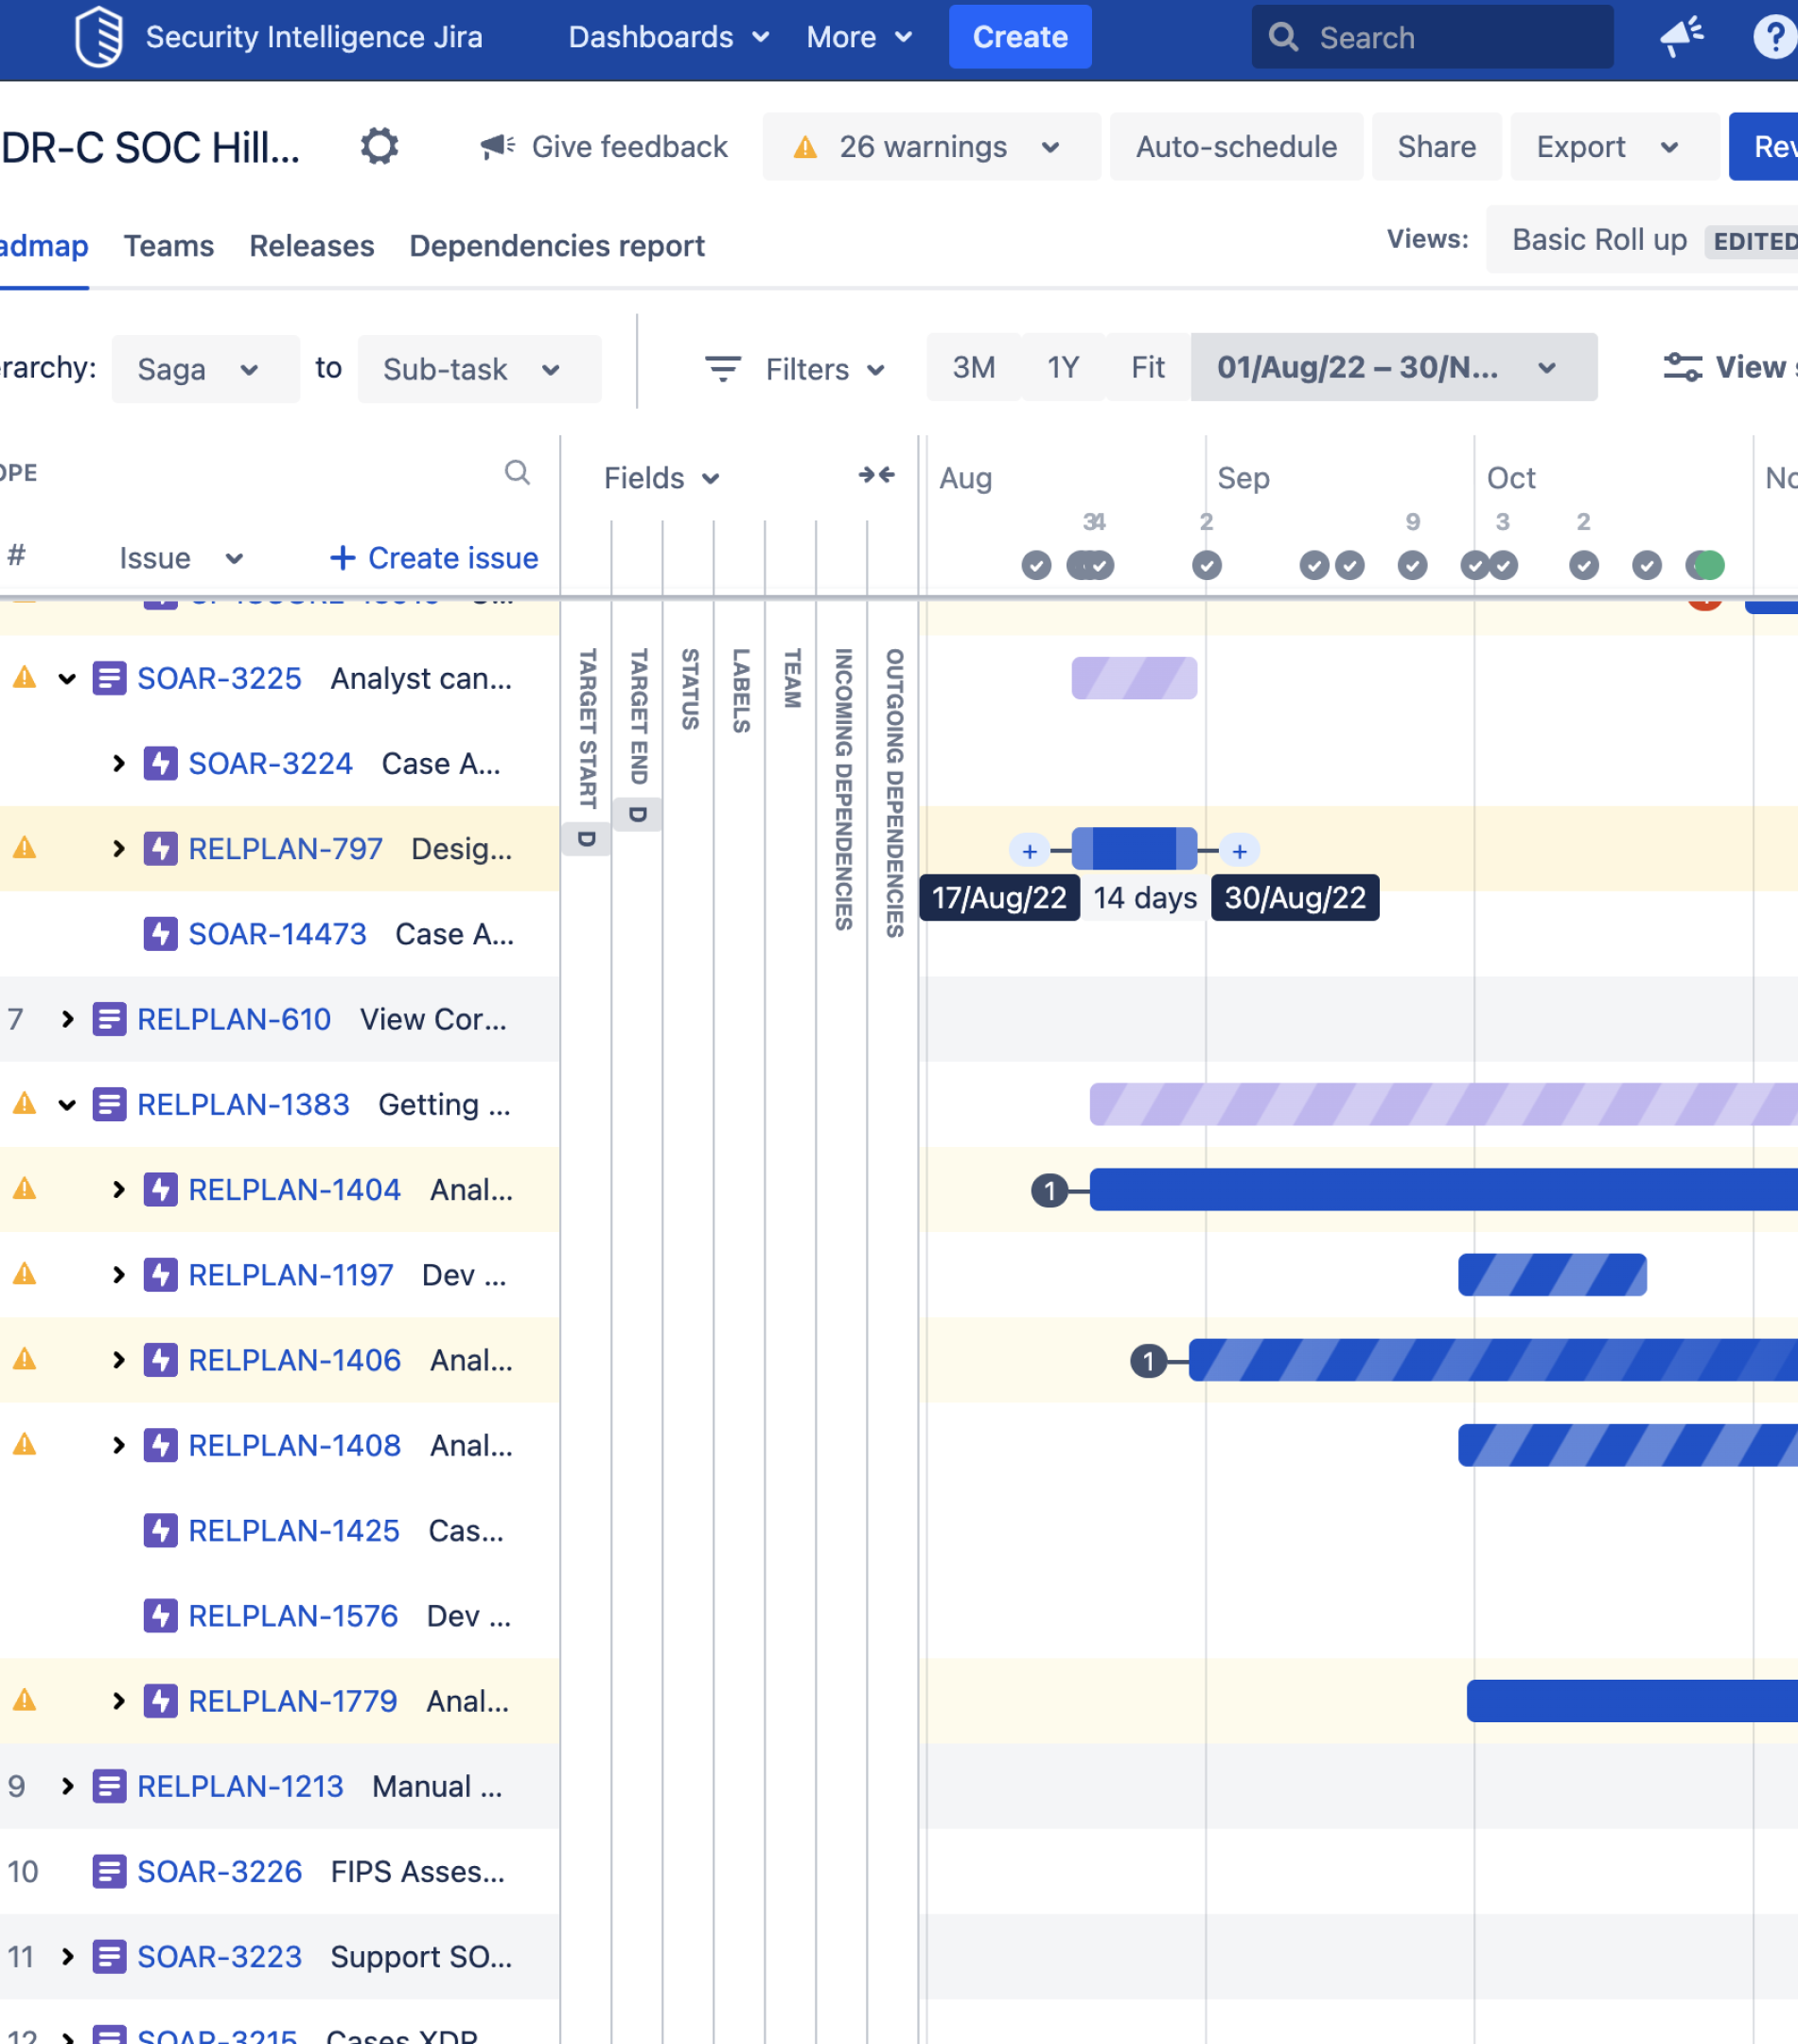
Task: Switch to the Teams tab
Action: 169,246
